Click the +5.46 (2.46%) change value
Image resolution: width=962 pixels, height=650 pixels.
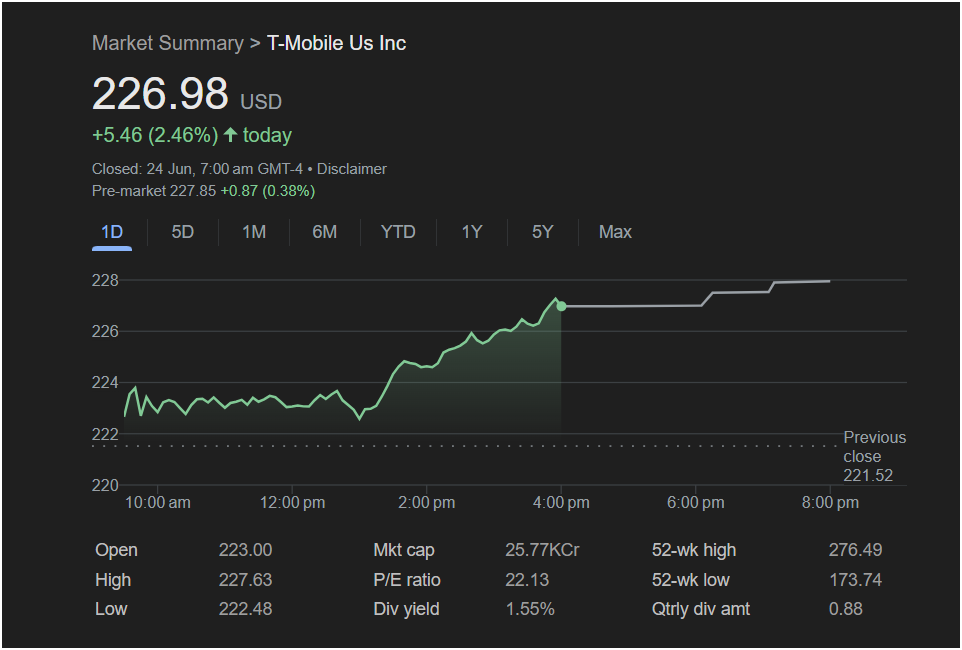click(x=155, y=135)
